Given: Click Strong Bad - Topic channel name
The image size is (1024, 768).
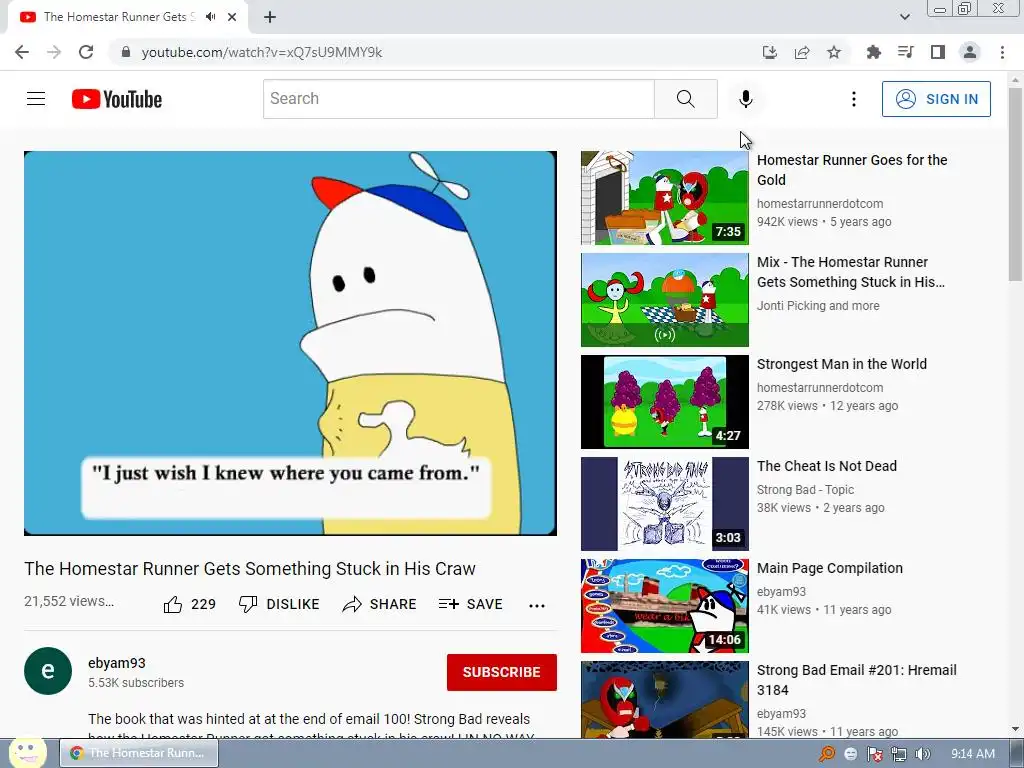Looking at the screenshot, I should coord(805,490).
